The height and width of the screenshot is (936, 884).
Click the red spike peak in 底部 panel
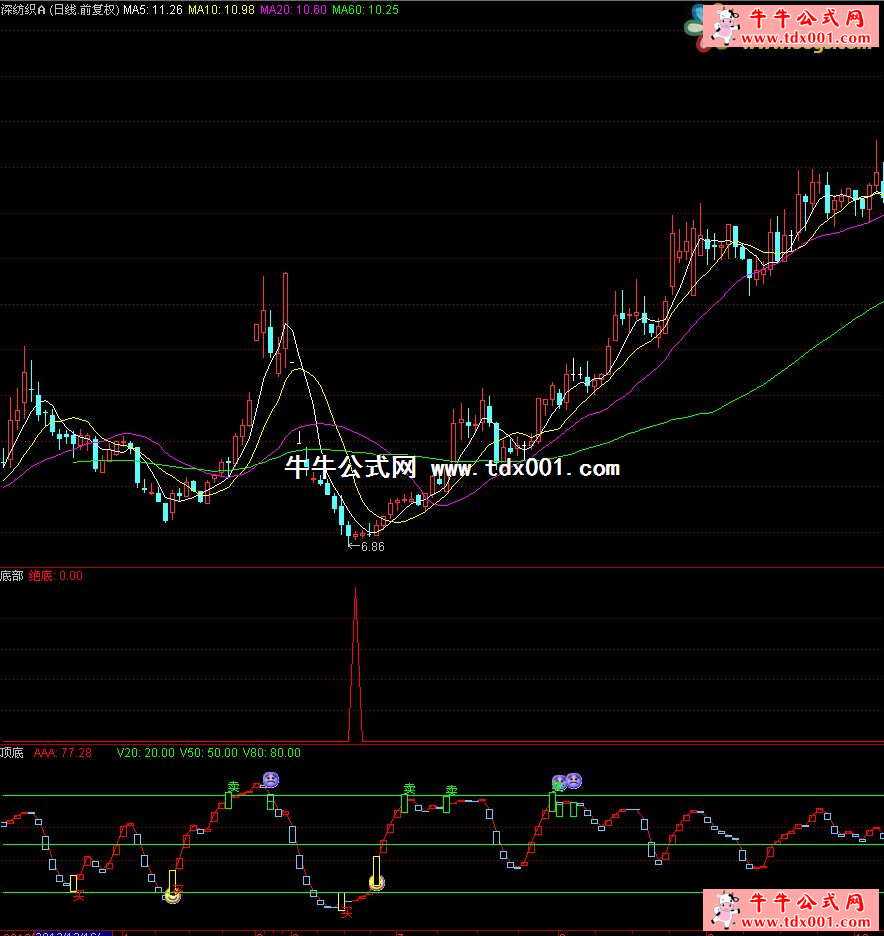pyautogui.click(x=355, y=592)
